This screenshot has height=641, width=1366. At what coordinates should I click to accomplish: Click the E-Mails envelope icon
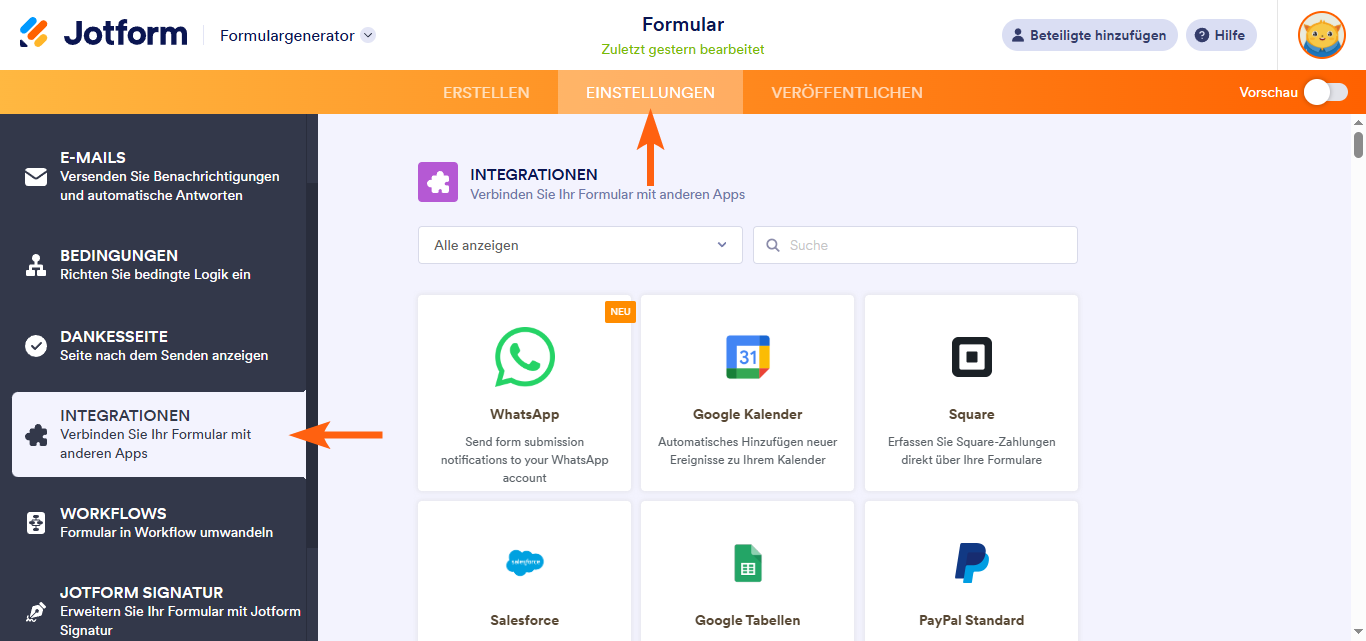click(36, 177)
